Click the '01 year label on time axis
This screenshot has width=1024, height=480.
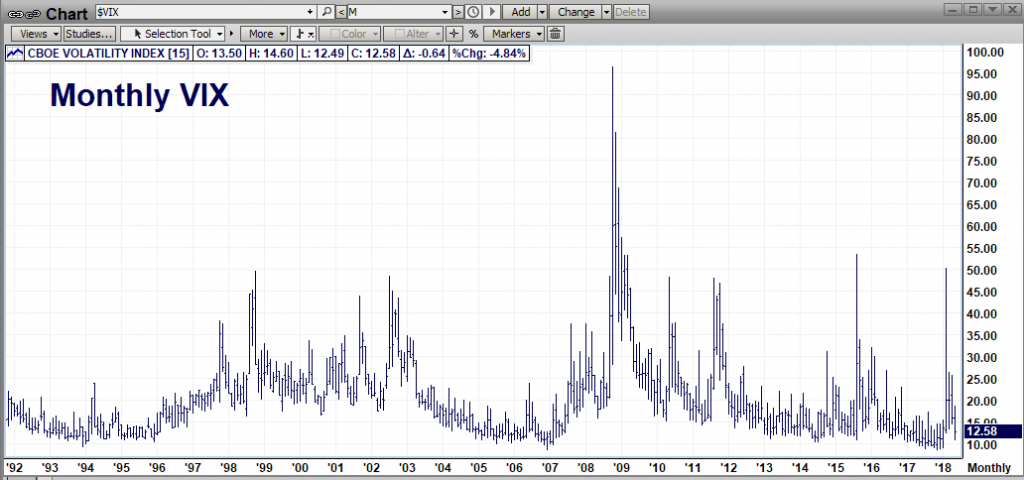point(336,468)
